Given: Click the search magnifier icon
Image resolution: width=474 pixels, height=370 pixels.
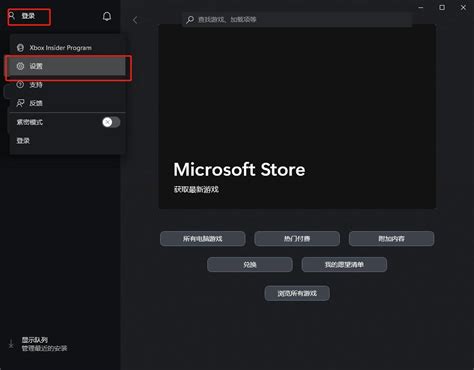Looking at the screenshot, I should (190, 20).
